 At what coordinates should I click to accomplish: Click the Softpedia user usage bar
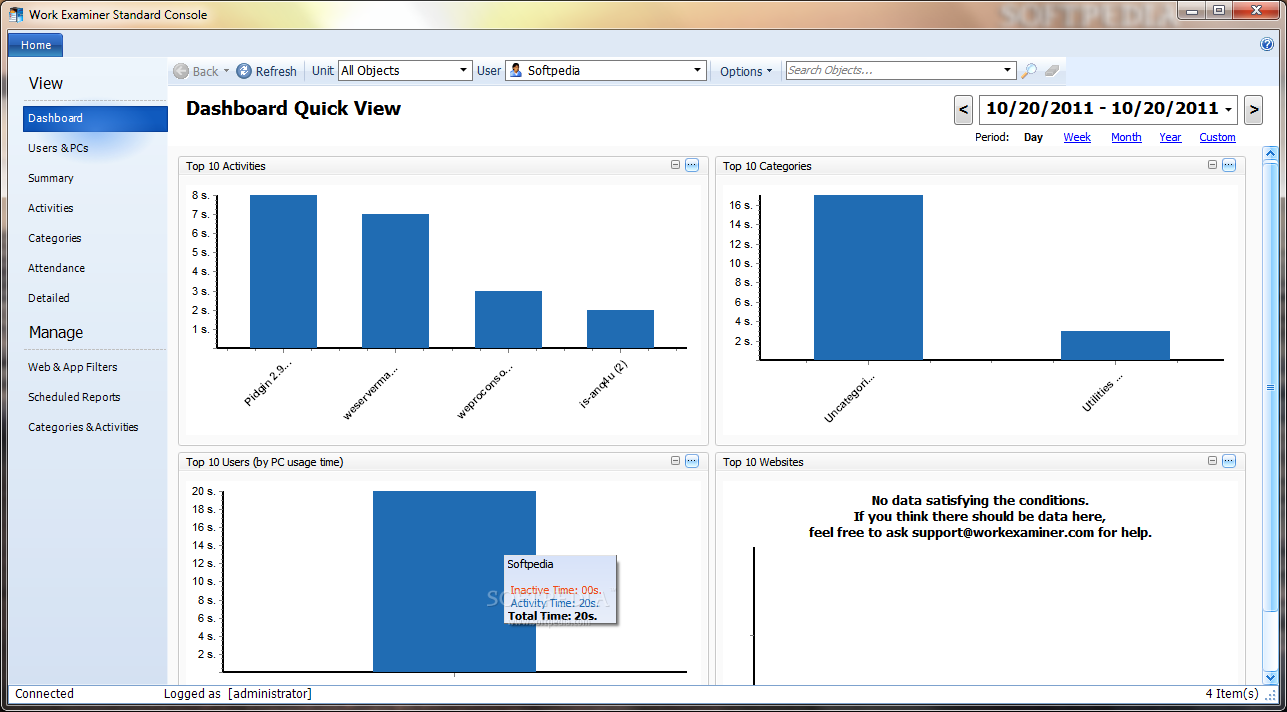pos(454,581)
